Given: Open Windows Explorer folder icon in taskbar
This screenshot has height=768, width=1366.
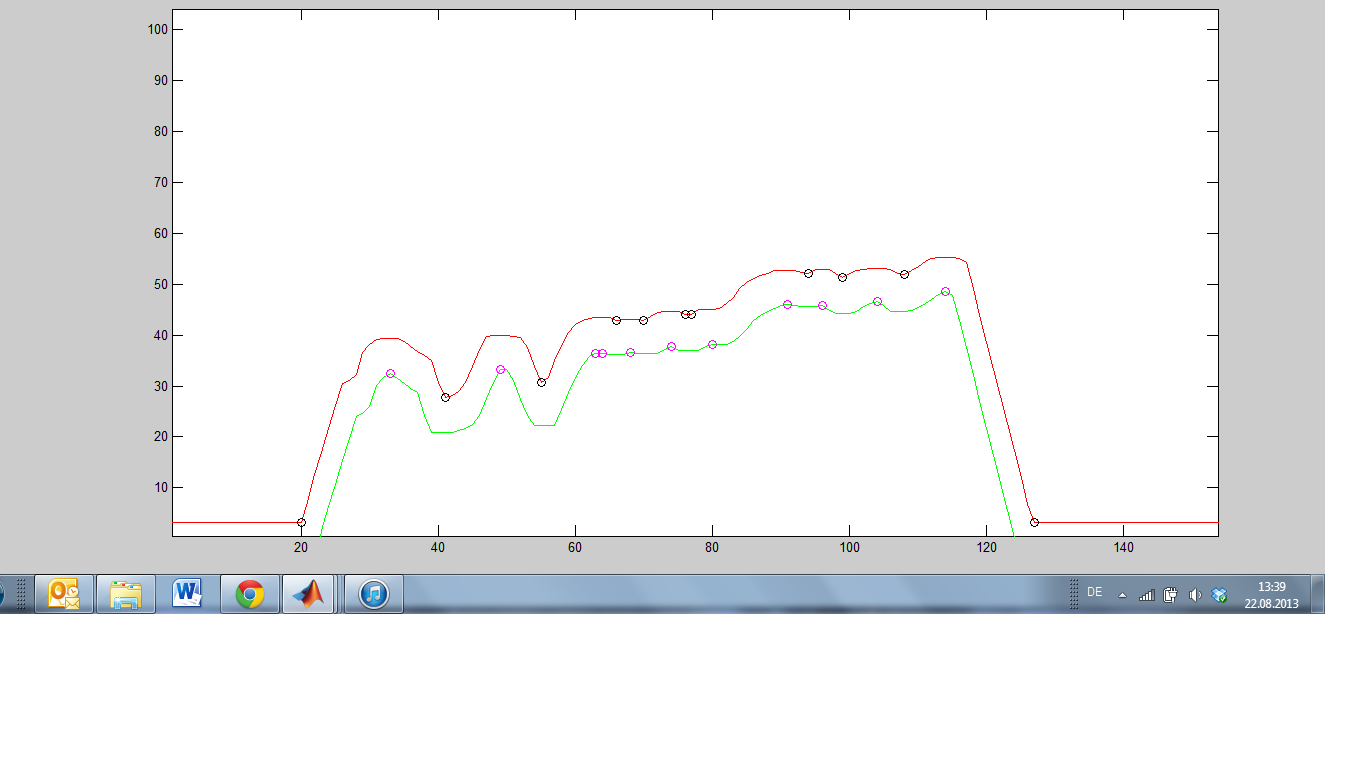Looking at the screenshot, I should click(x=126, y=594).
